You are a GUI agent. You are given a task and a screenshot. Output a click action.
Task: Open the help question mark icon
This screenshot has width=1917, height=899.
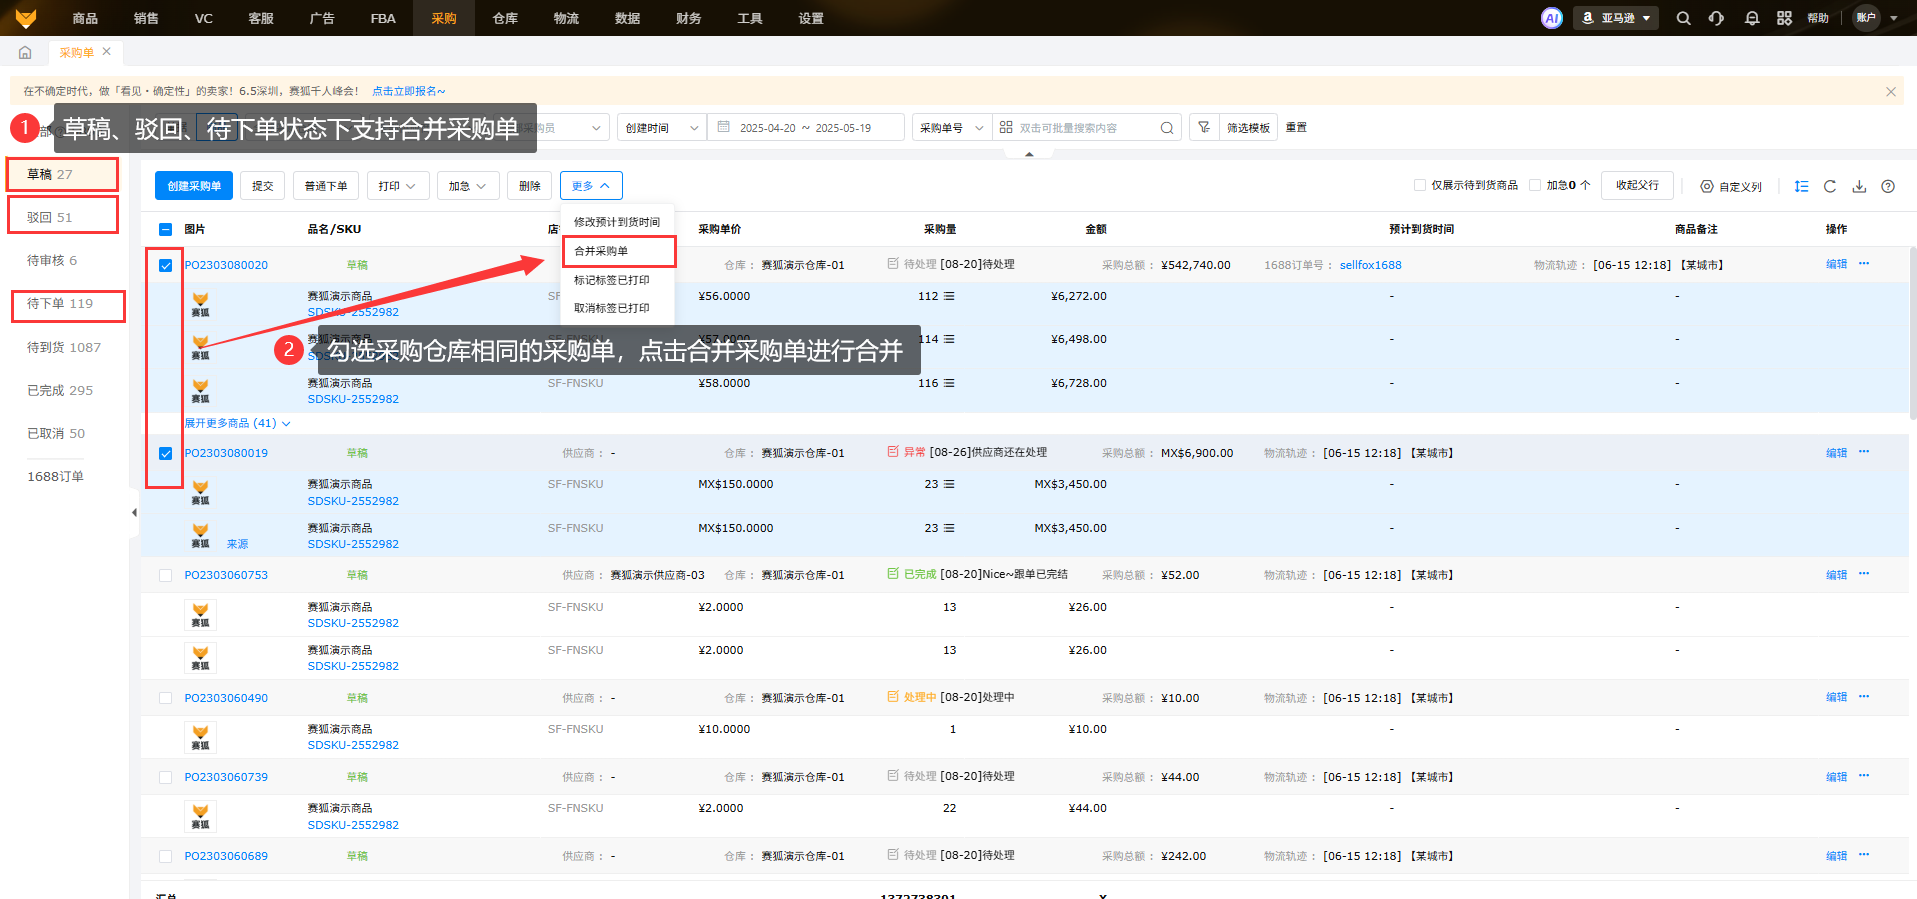1888,186
